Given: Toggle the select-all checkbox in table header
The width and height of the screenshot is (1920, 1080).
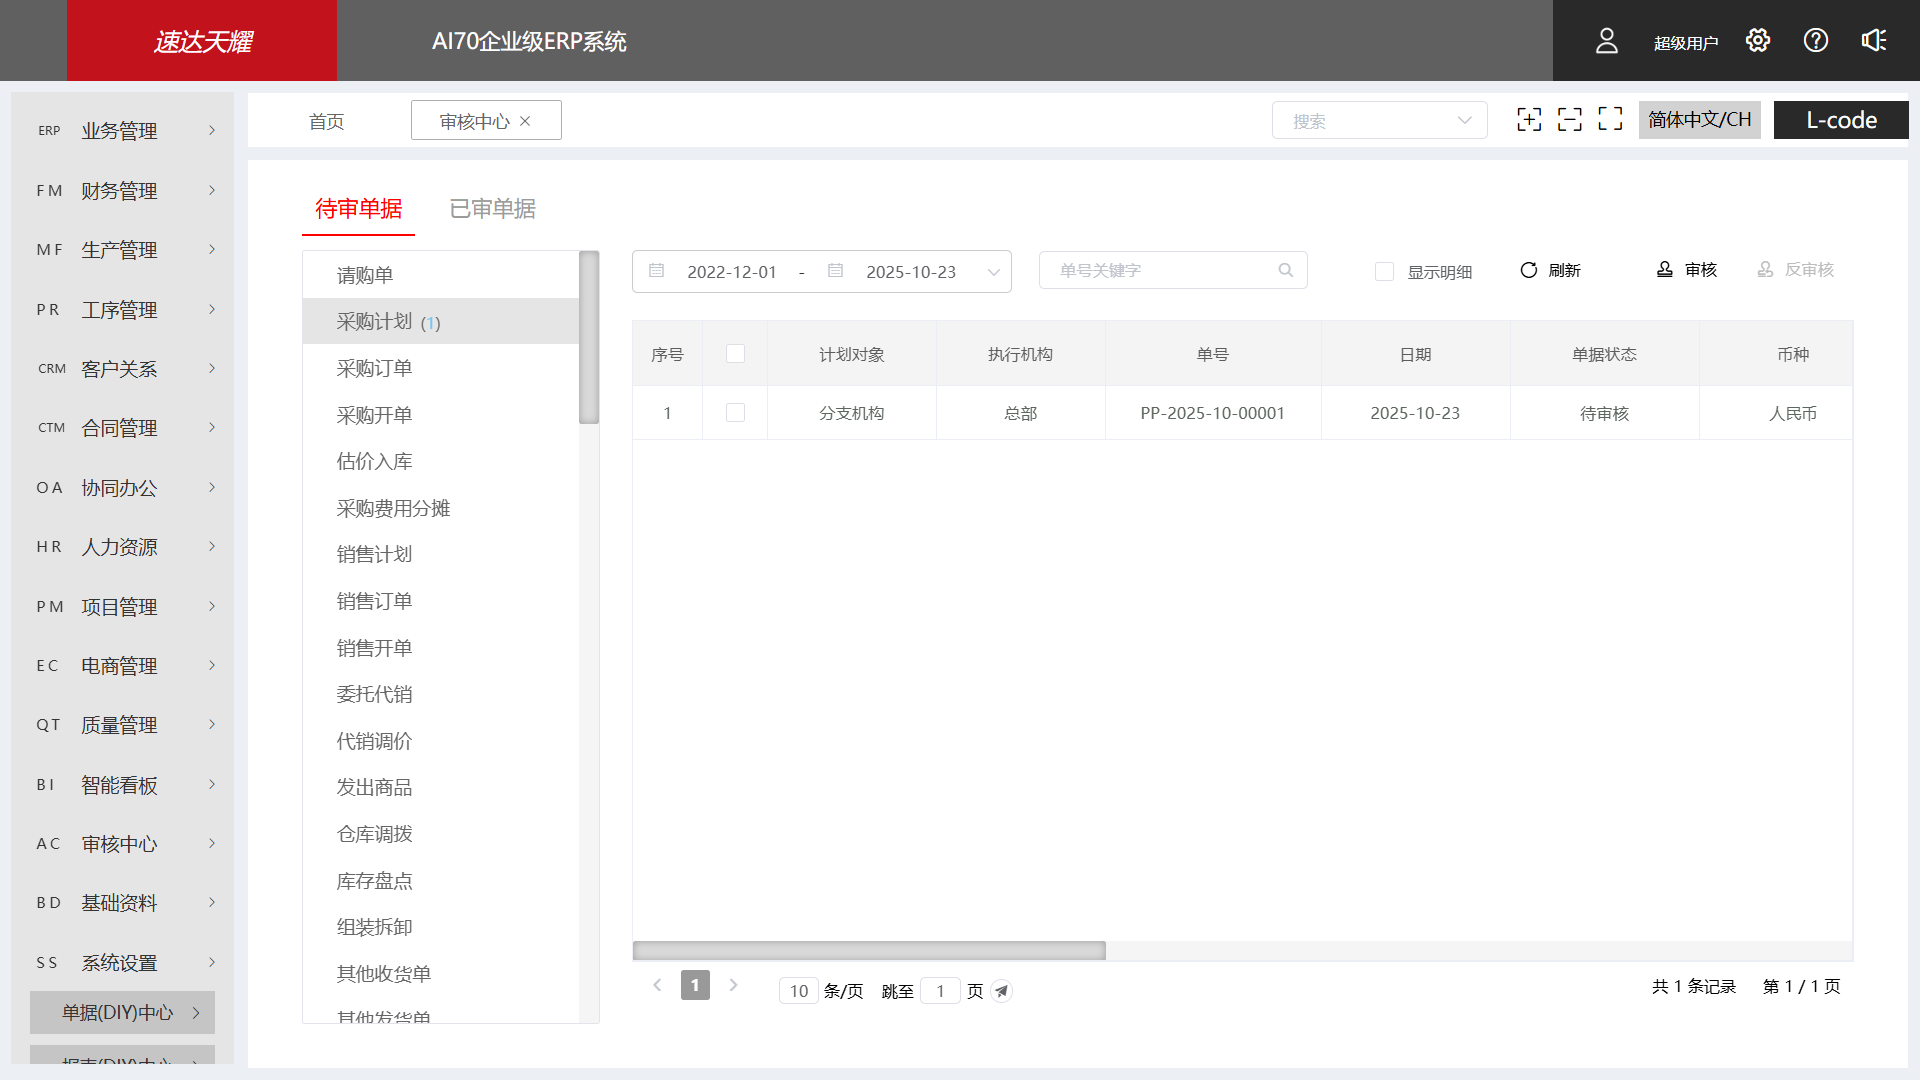Looking at the screenshot, I should pyautogui.click(x=735, y=353).
